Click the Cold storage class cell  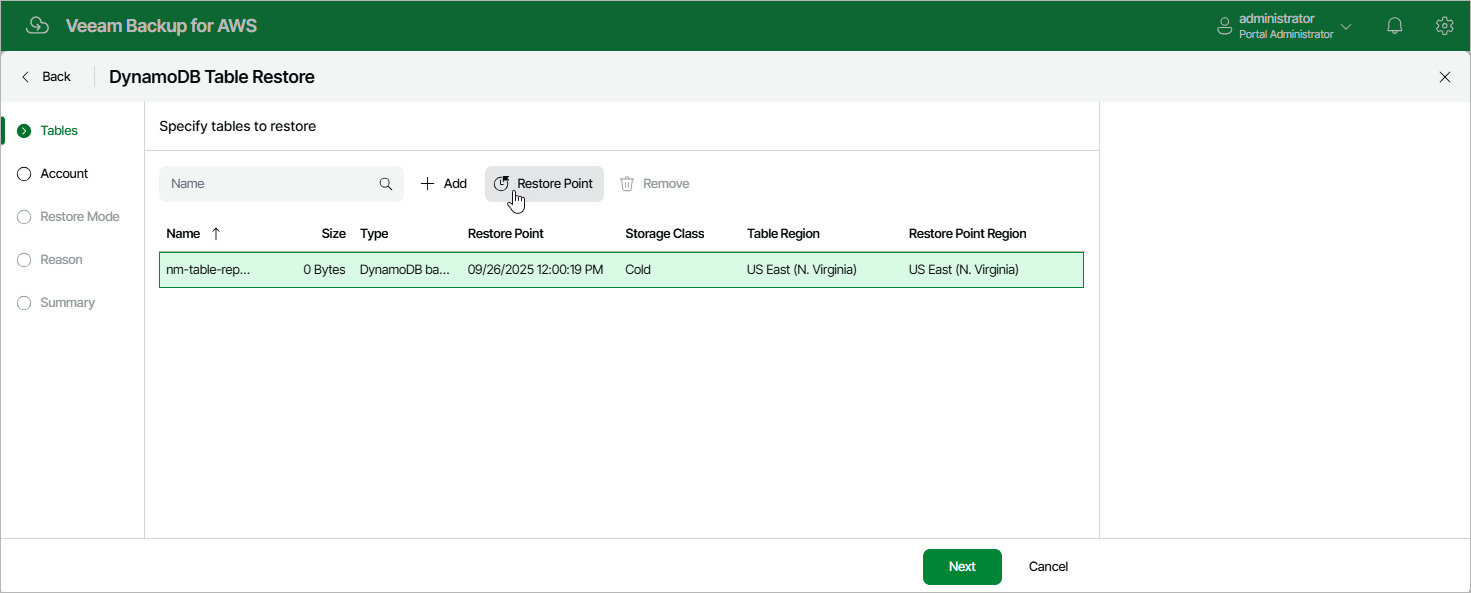coord(640,270)
